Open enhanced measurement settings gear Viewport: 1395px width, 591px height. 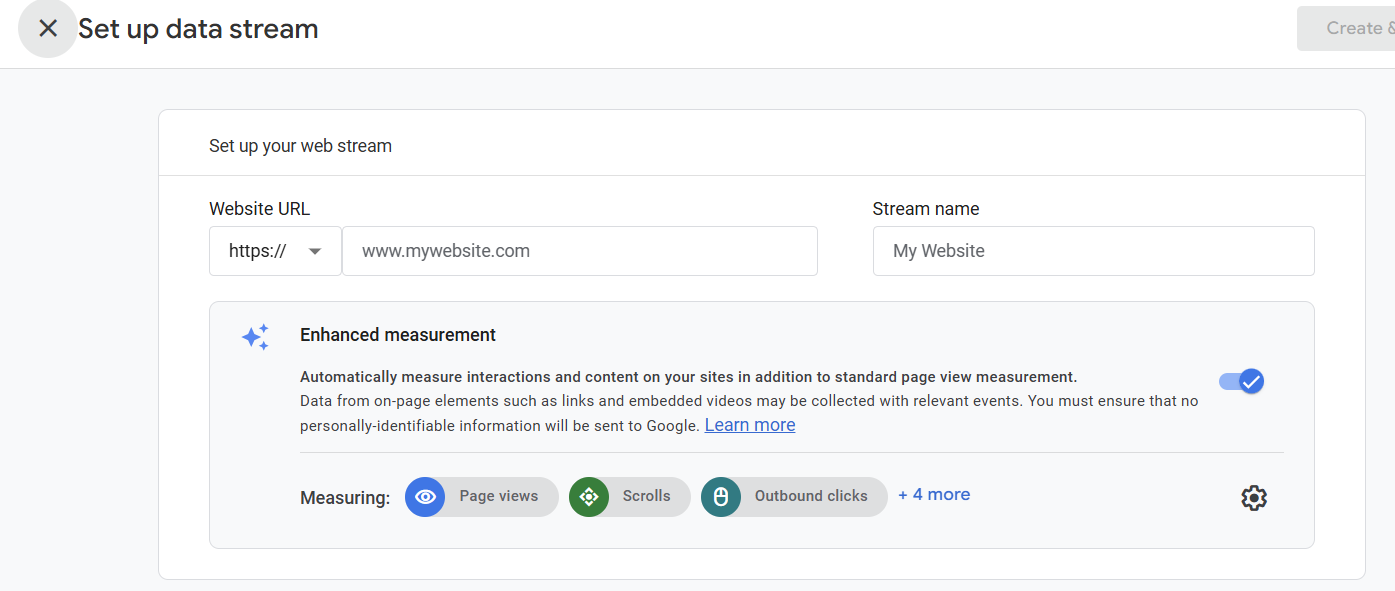1254,498
